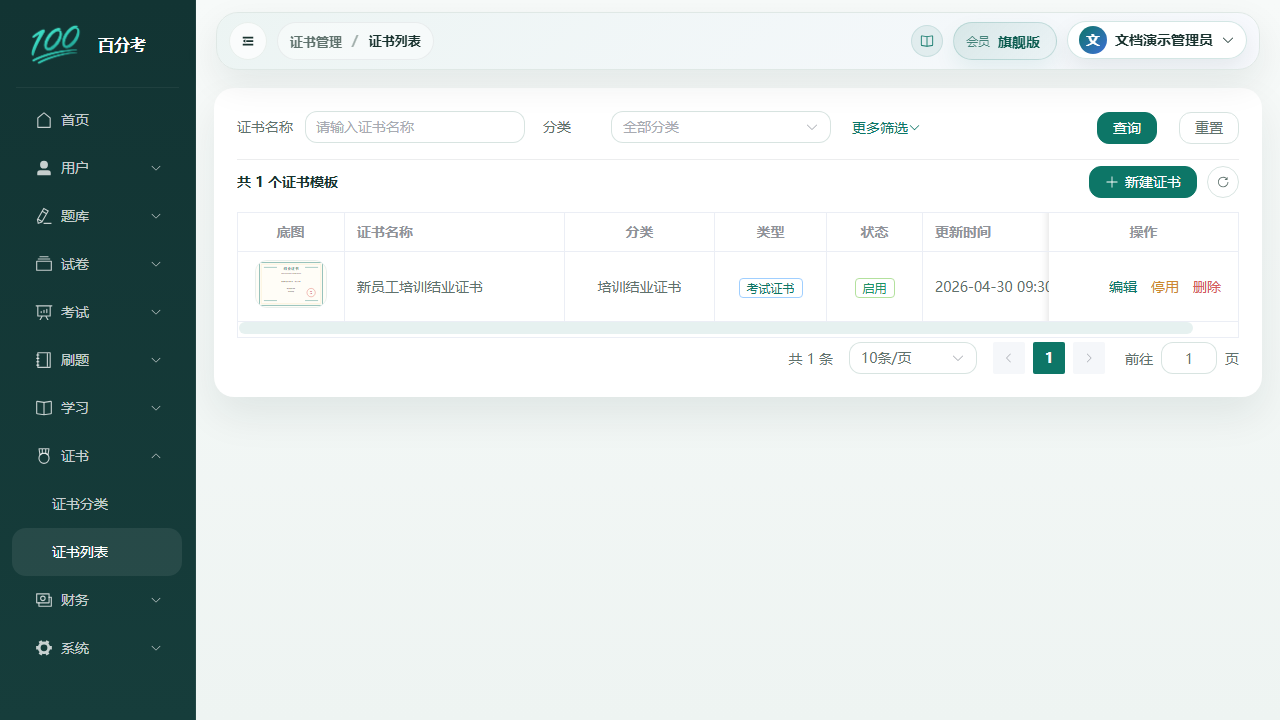Go to previous page arrow
The width and height of the screenshot is (1280, 720).
click(1009, 358)
